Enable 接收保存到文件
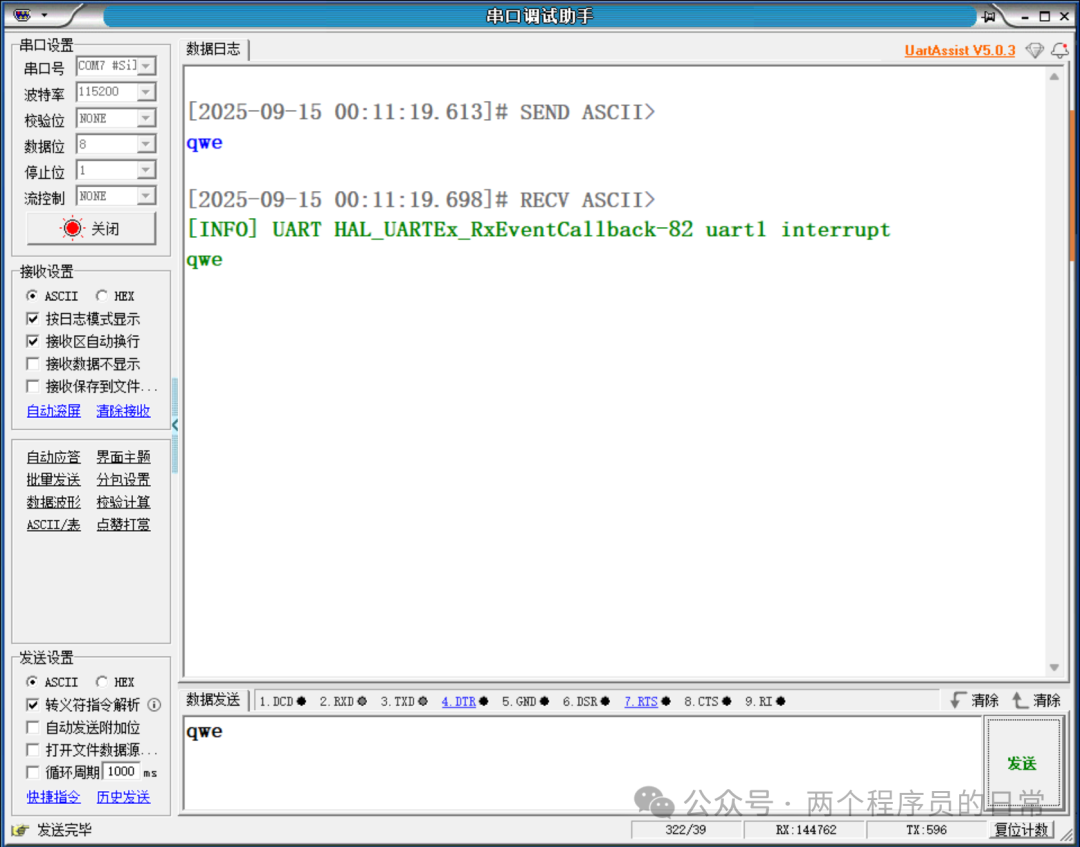The width and height of the screenshot is (1080, 847). [32, 386]
